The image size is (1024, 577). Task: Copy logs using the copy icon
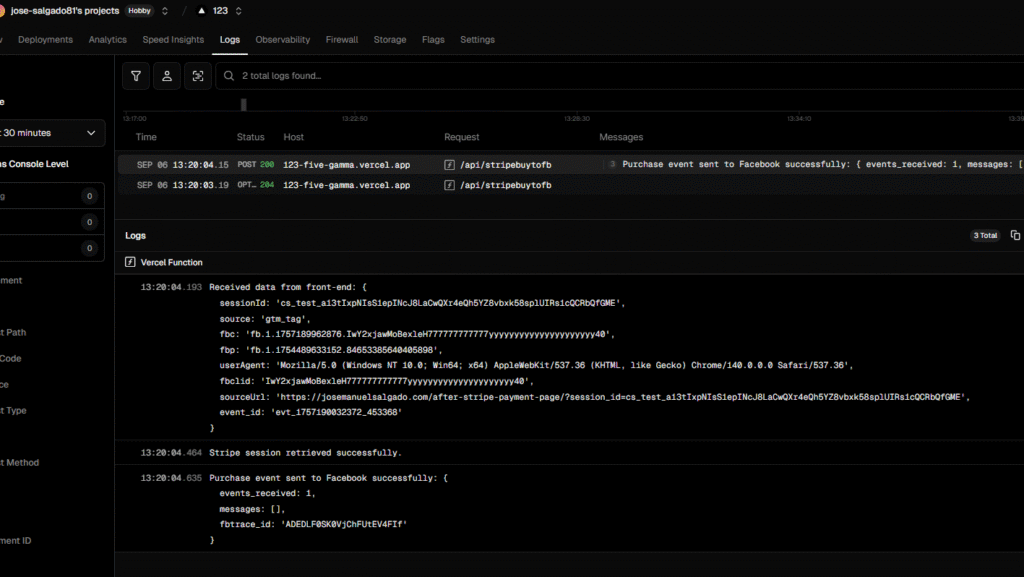(x=1015, y=236)
